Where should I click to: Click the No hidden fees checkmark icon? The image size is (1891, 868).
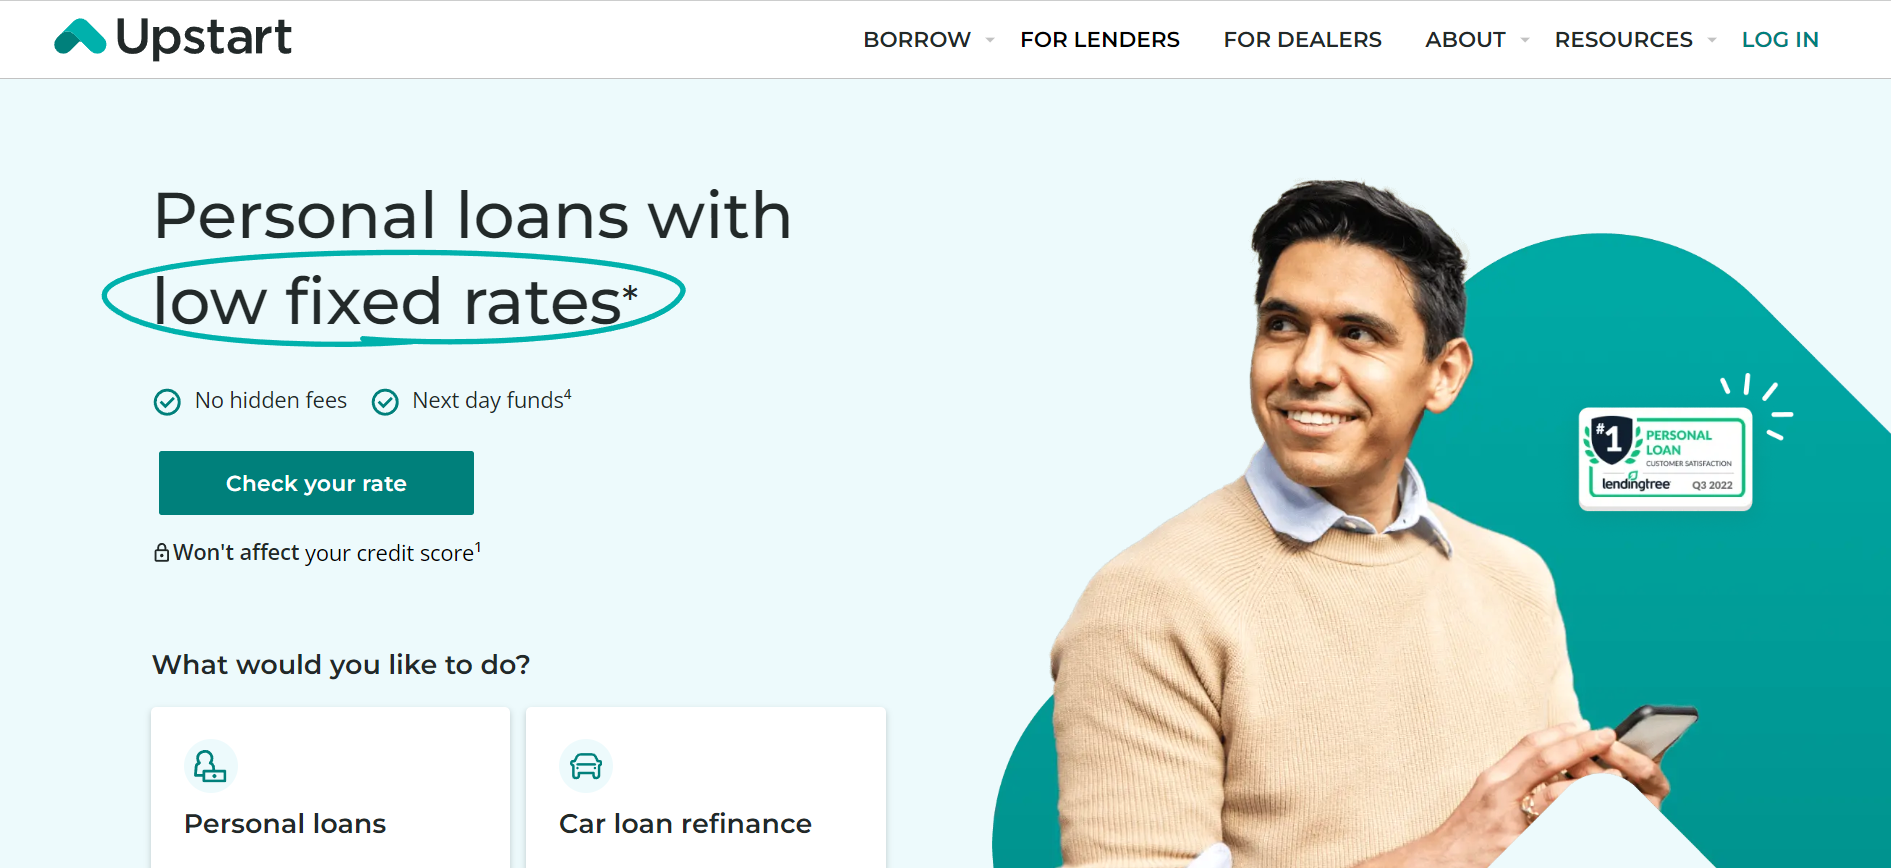[167, 402]
